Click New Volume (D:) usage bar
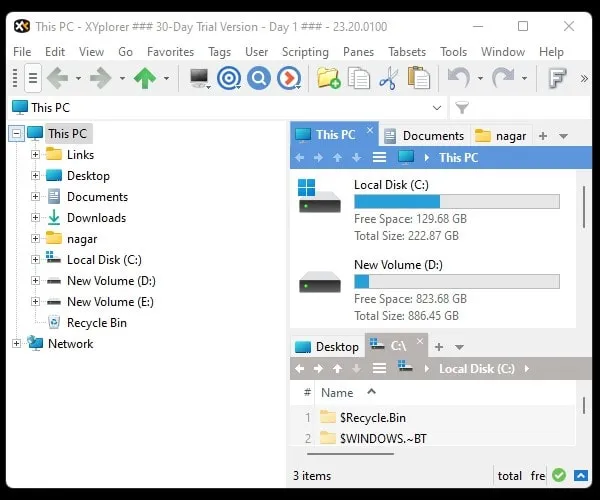 (457, 282)
